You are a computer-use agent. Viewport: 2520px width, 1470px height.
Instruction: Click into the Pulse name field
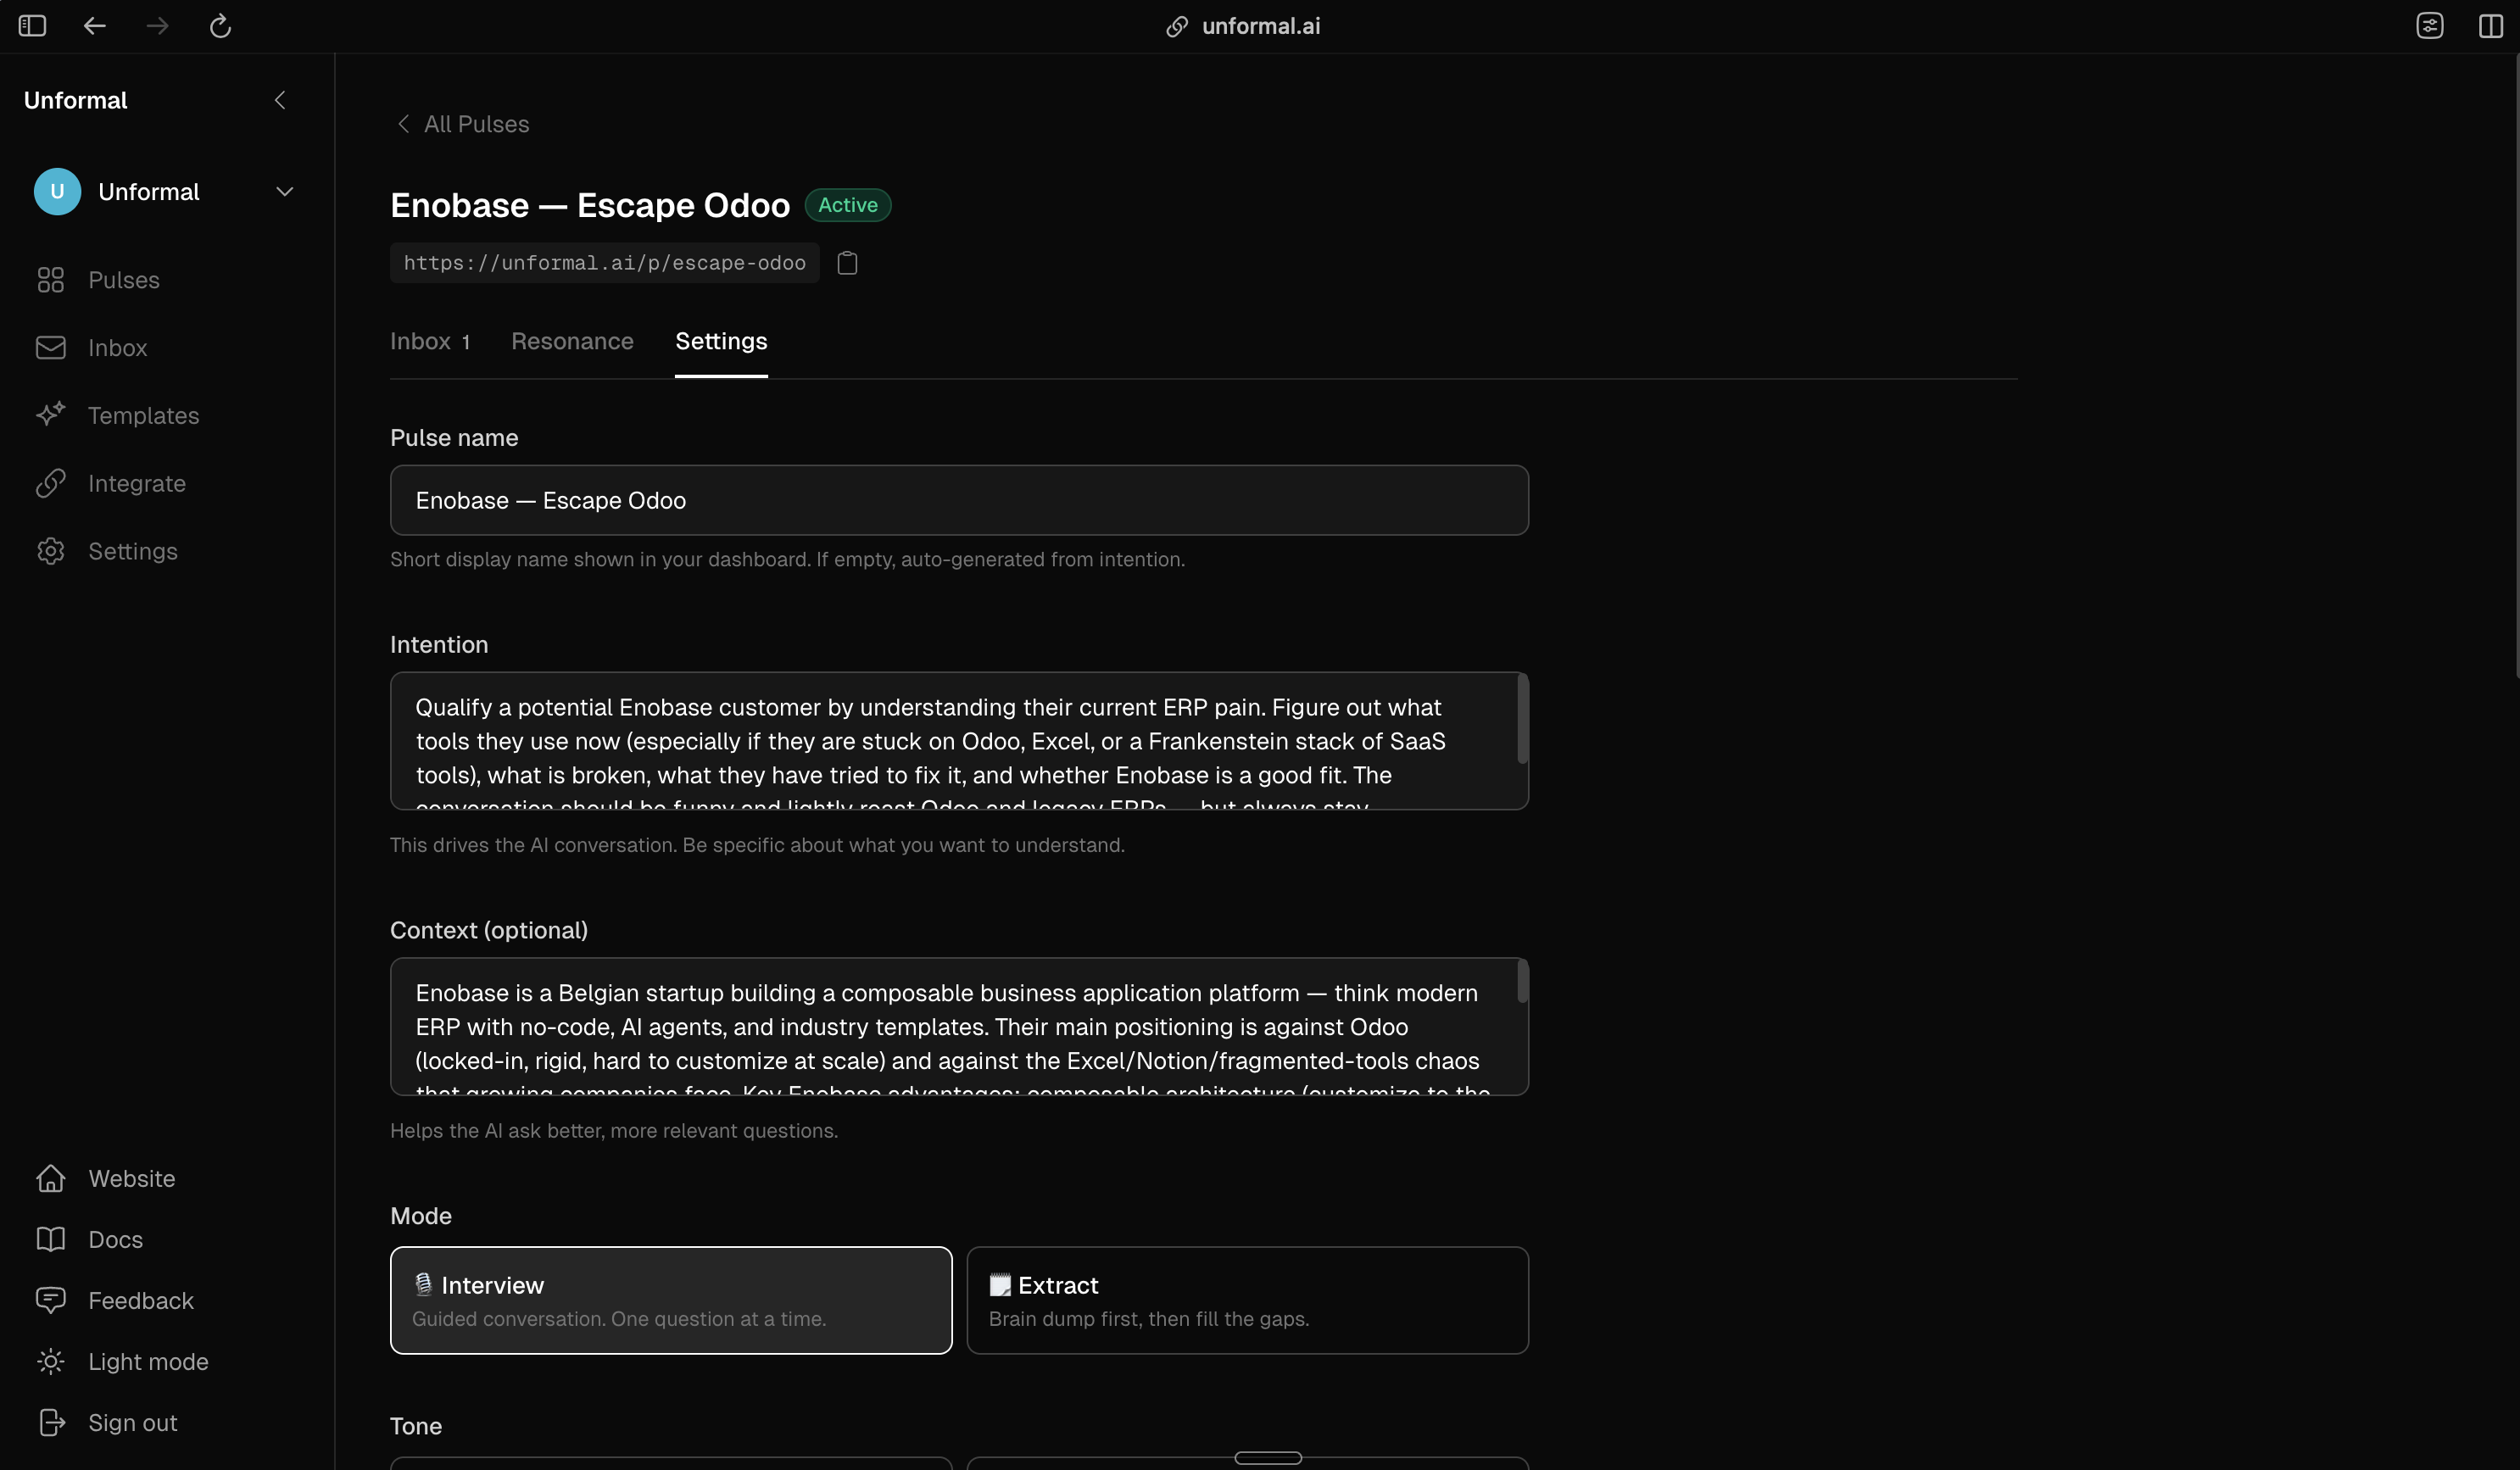959,500
